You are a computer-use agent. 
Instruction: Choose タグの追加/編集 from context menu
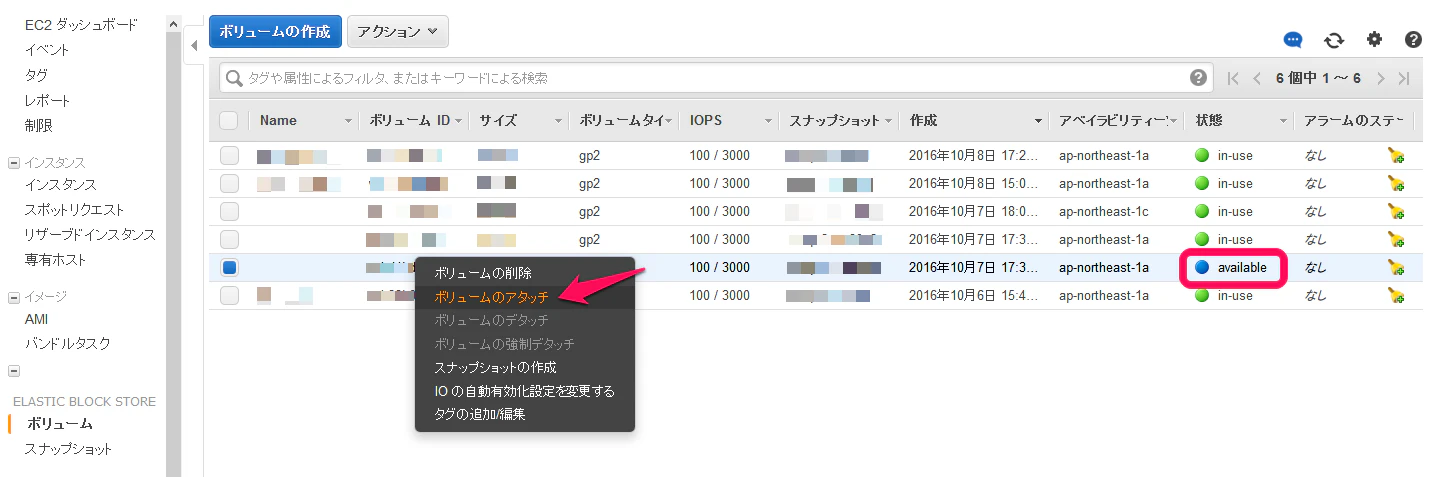coord(480,413)
